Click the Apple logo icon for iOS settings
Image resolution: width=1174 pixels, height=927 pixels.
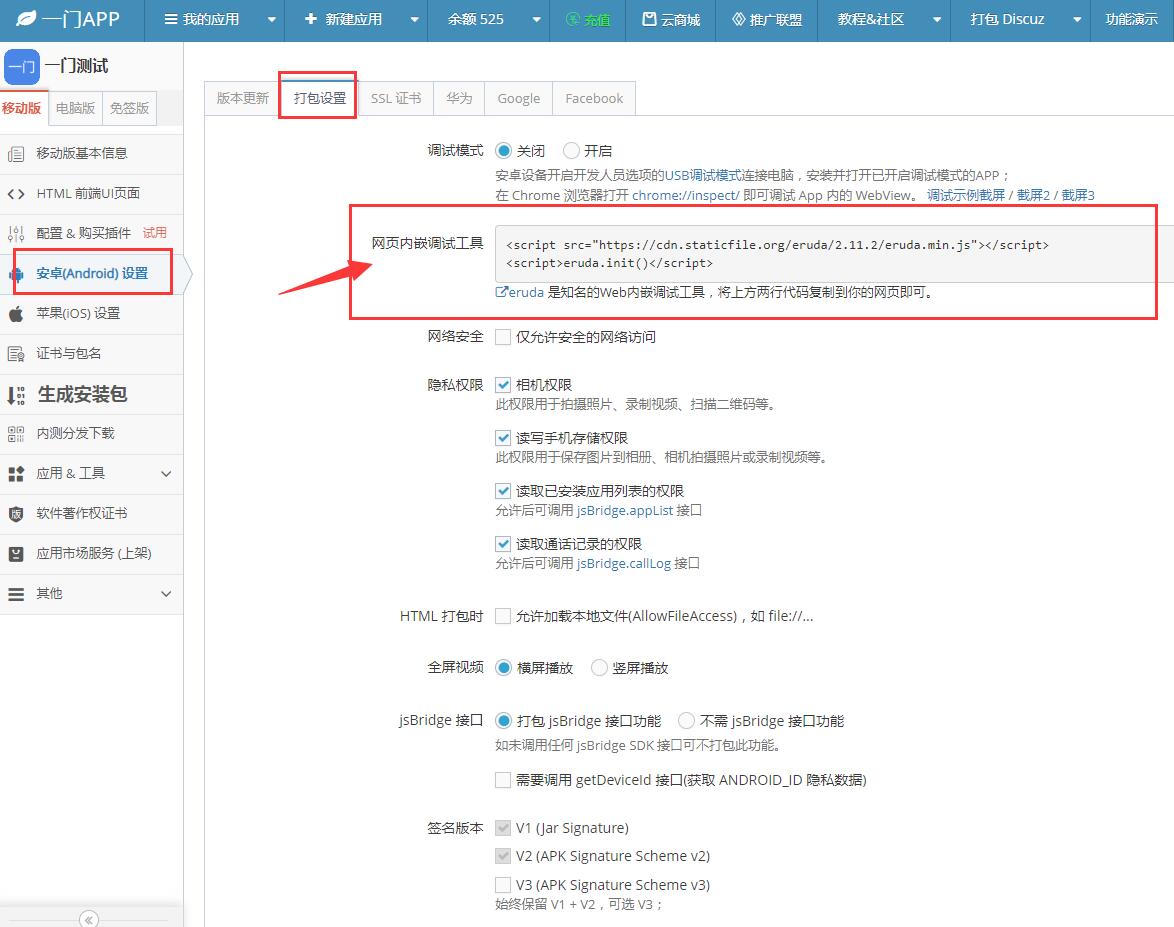(x=16, y=314)
